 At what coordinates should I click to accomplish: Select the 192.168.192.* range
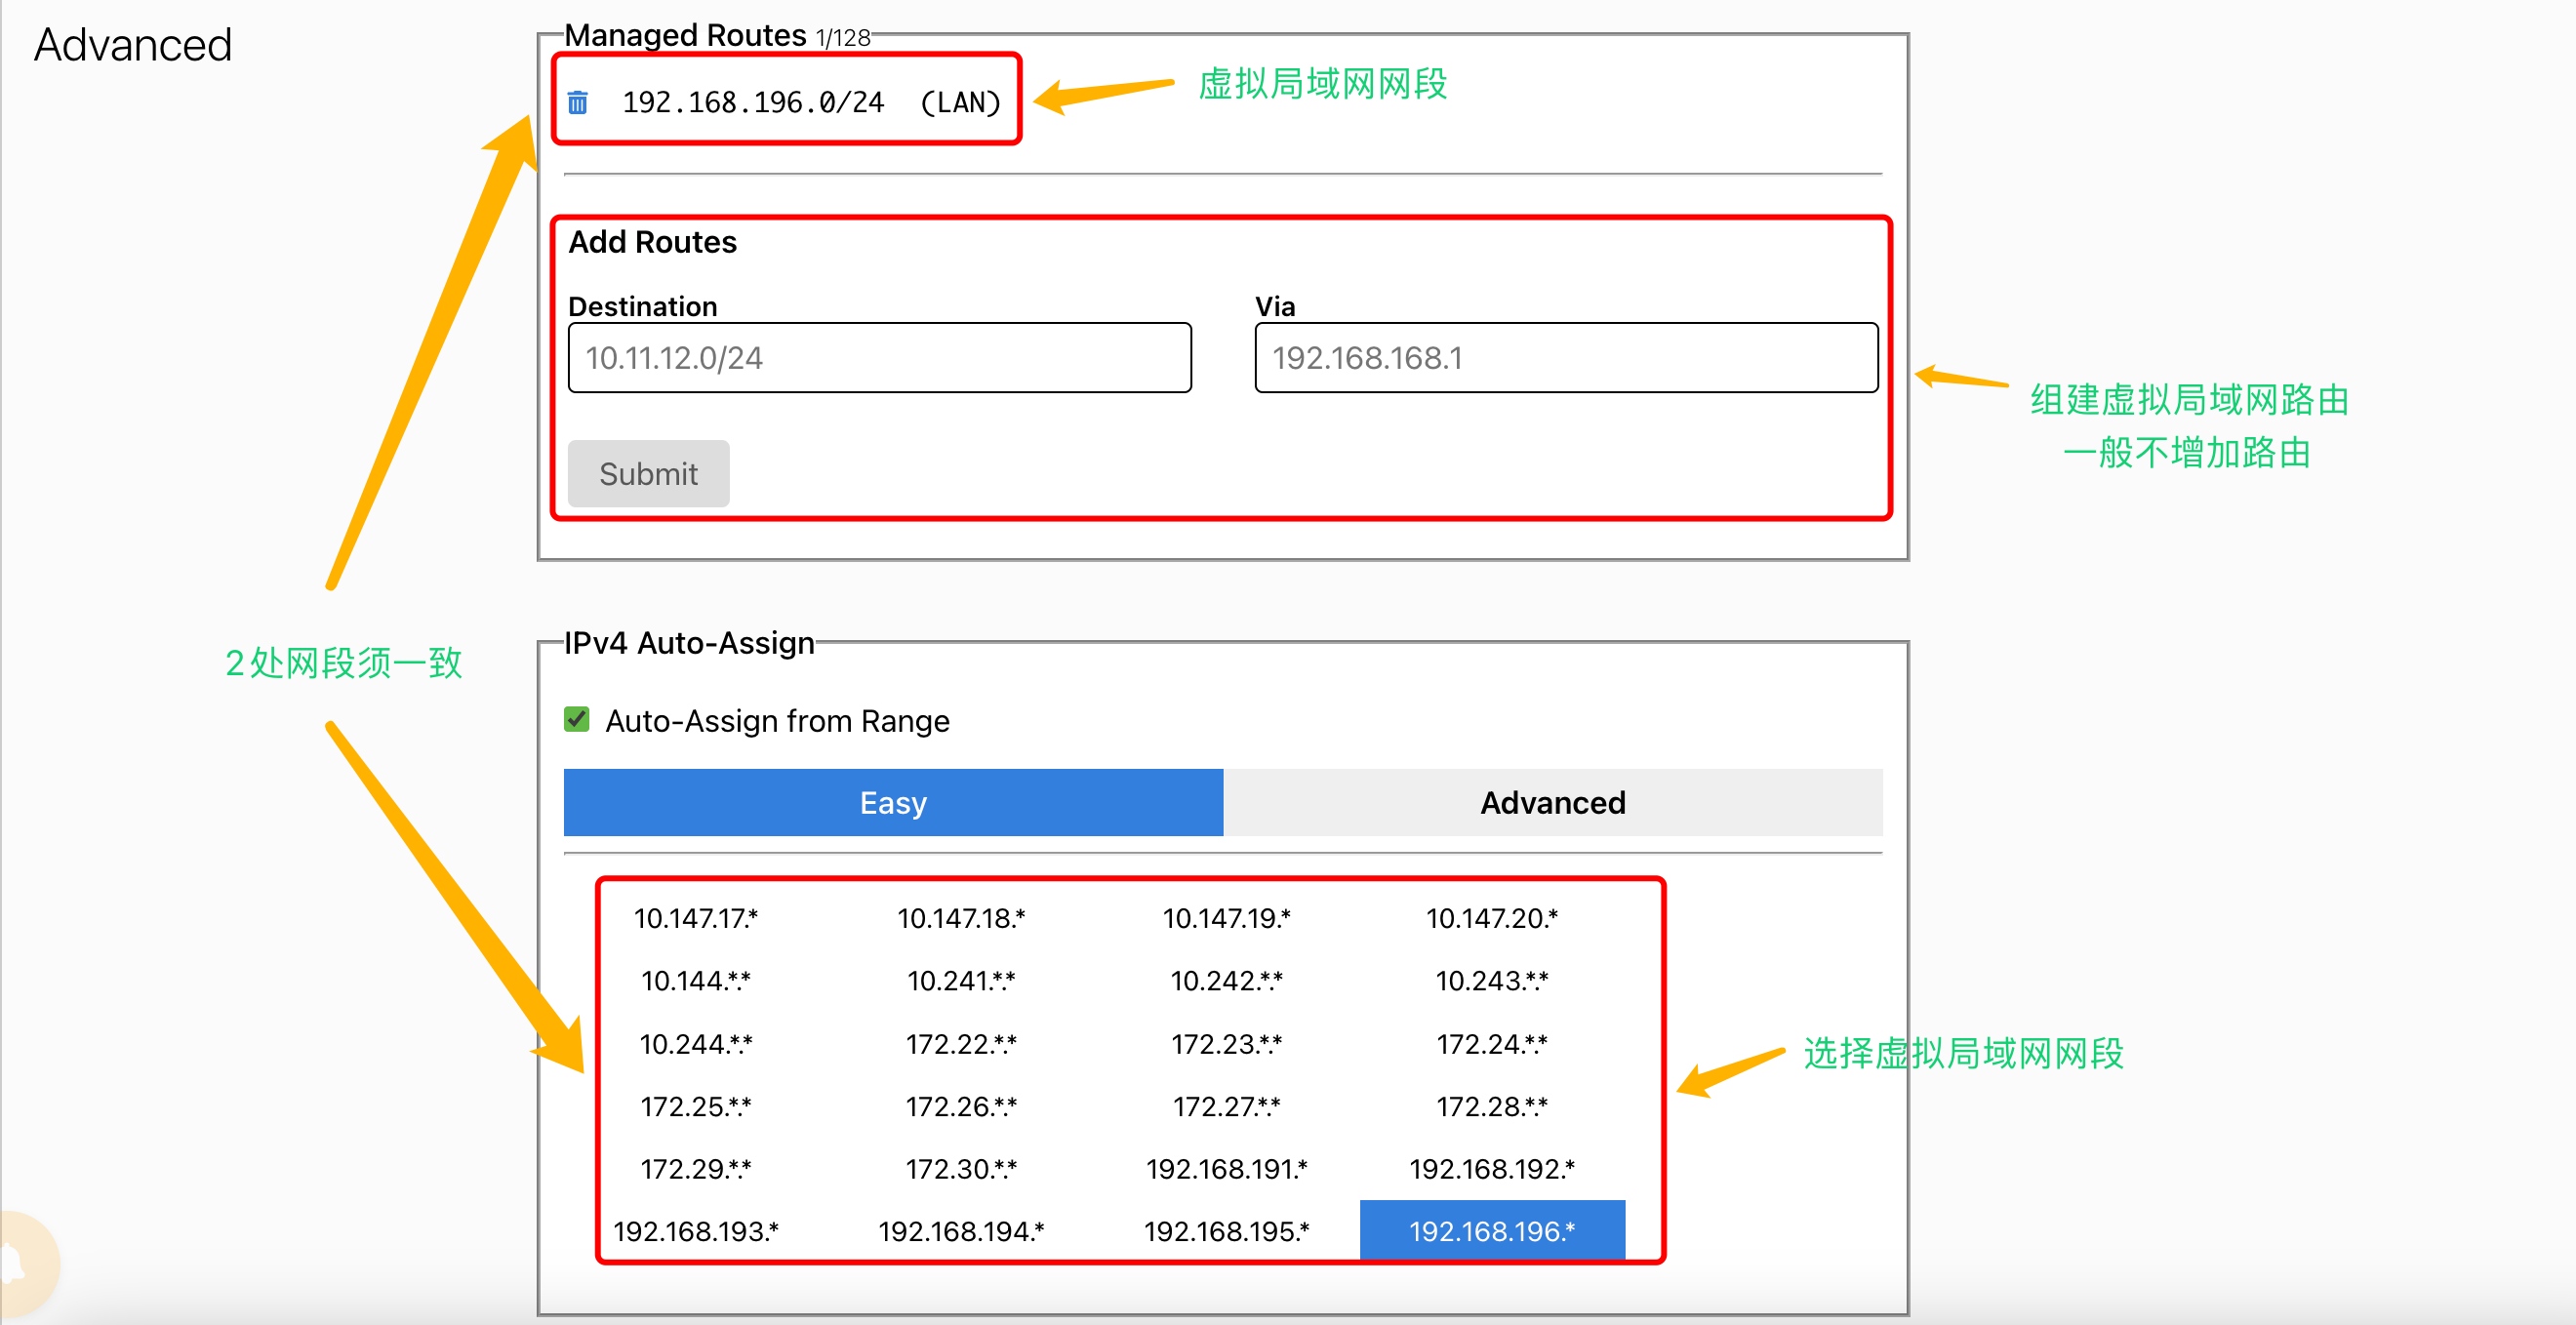pyautogui.click(x=1492, y=1169)
